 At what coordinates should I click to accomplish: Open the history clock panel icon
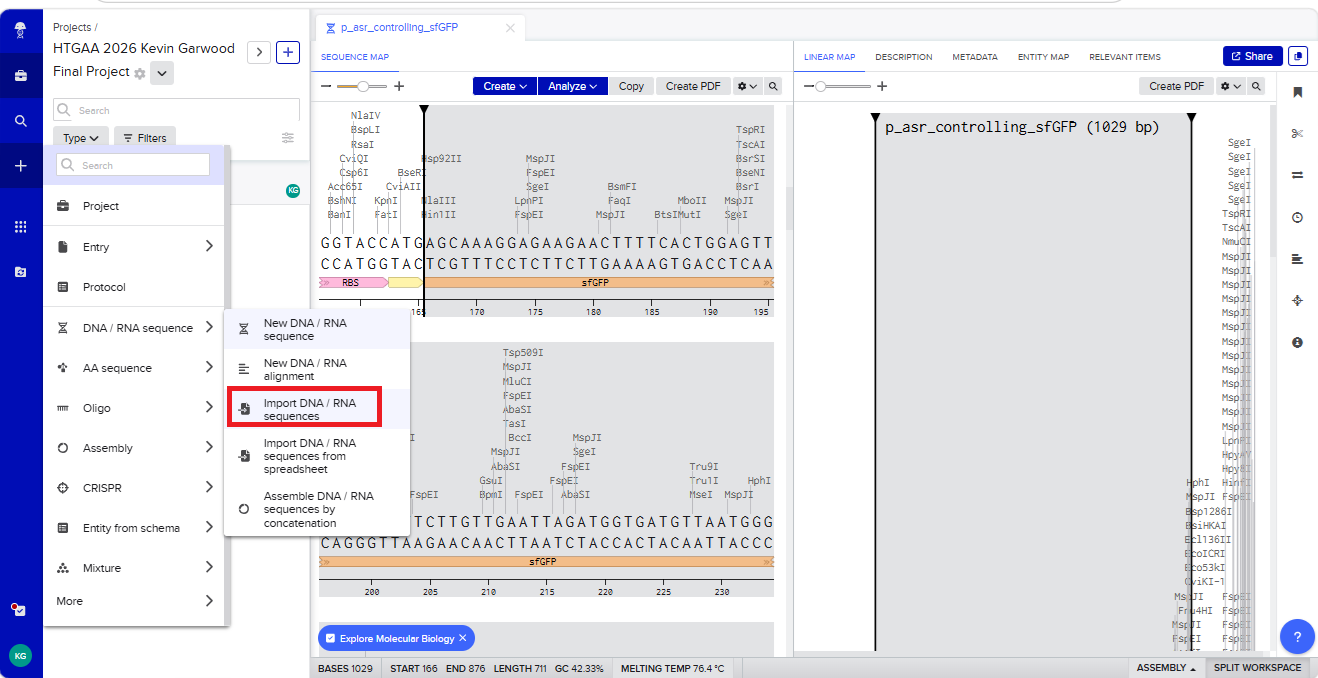coord(1298,217)
